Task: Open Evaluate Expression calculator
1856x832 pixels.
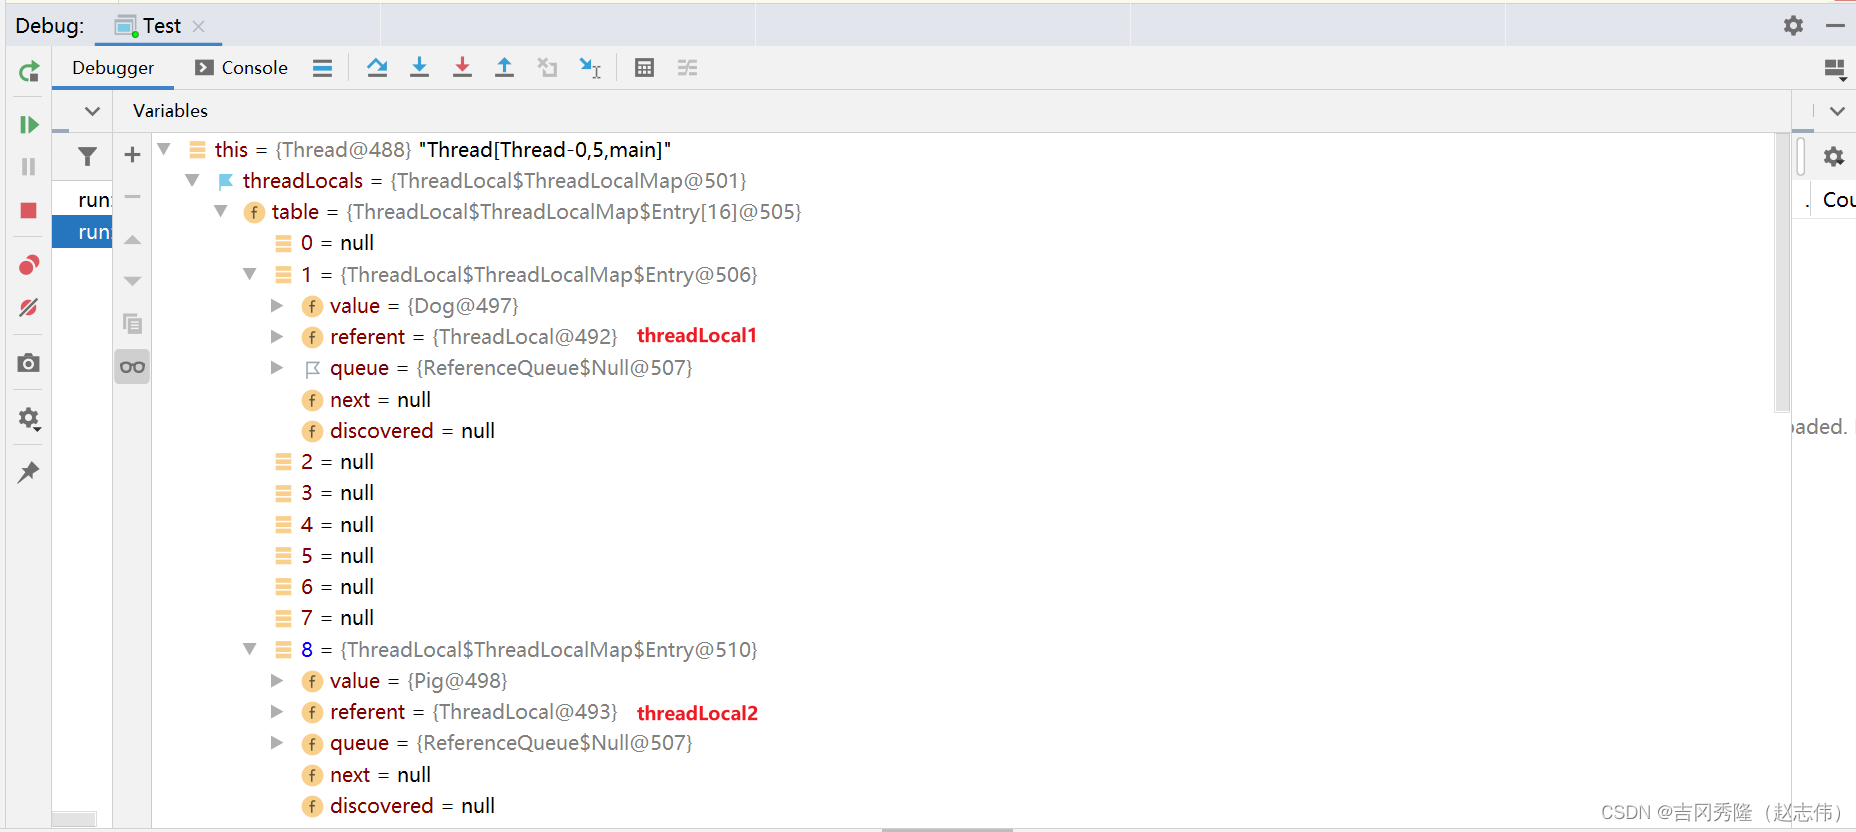Action: pos(645,68)
